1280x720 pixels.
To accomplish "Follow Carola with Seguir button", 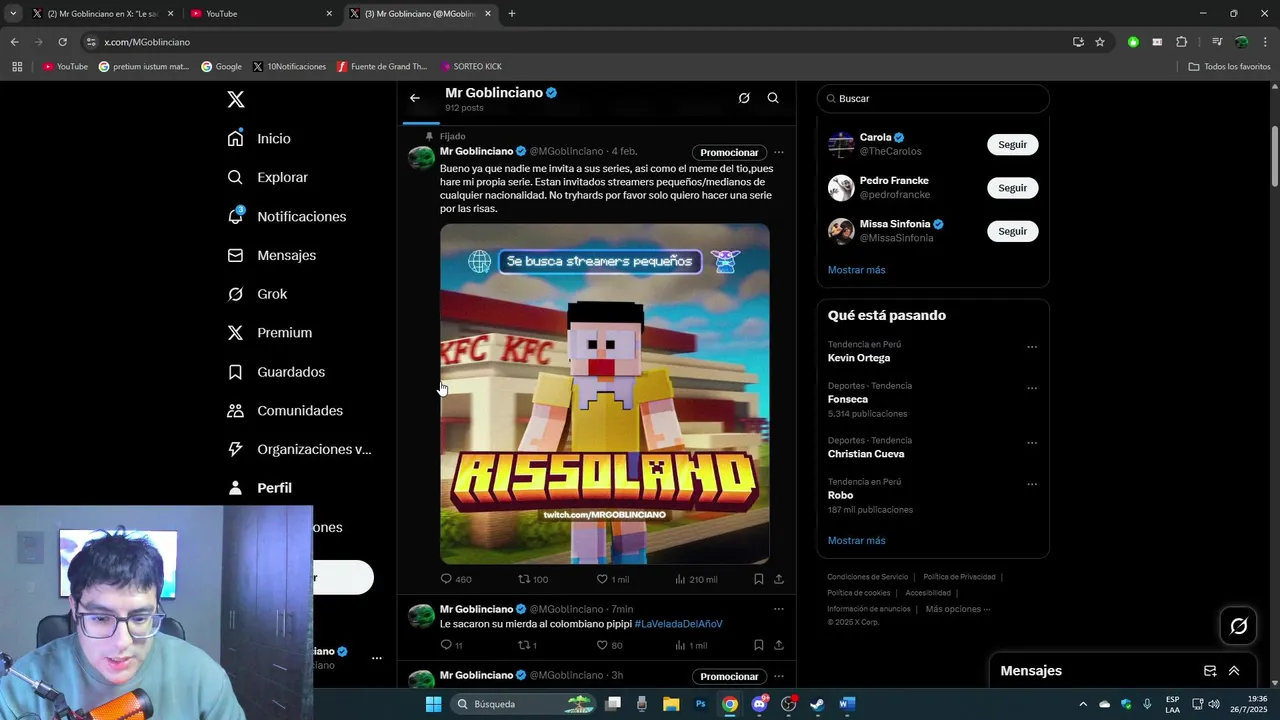I will (x=1012, y=145).
